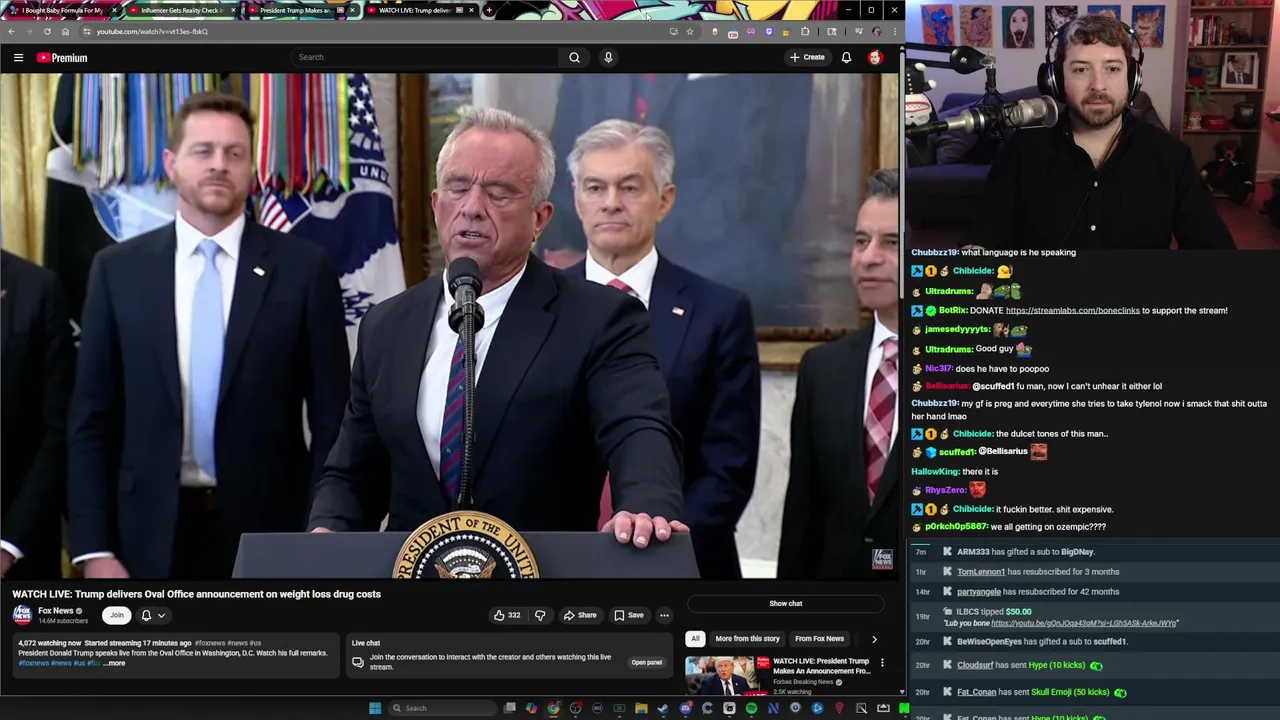The width and height of the screenshot is (1280, 720).
Task: Share the video
Action: pos(579,615)
